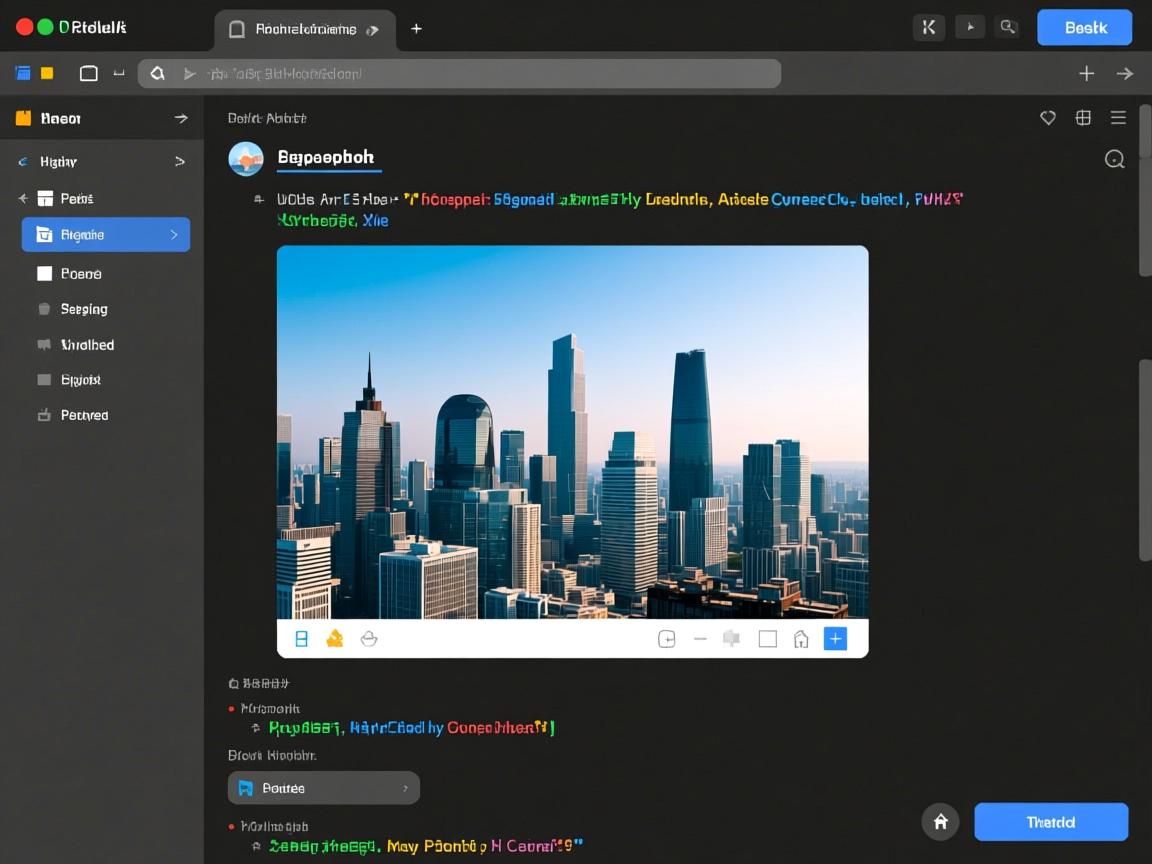
Task: Click the blue Besik button at top right
Action: pyautogui.click(x=1084, y=28)
